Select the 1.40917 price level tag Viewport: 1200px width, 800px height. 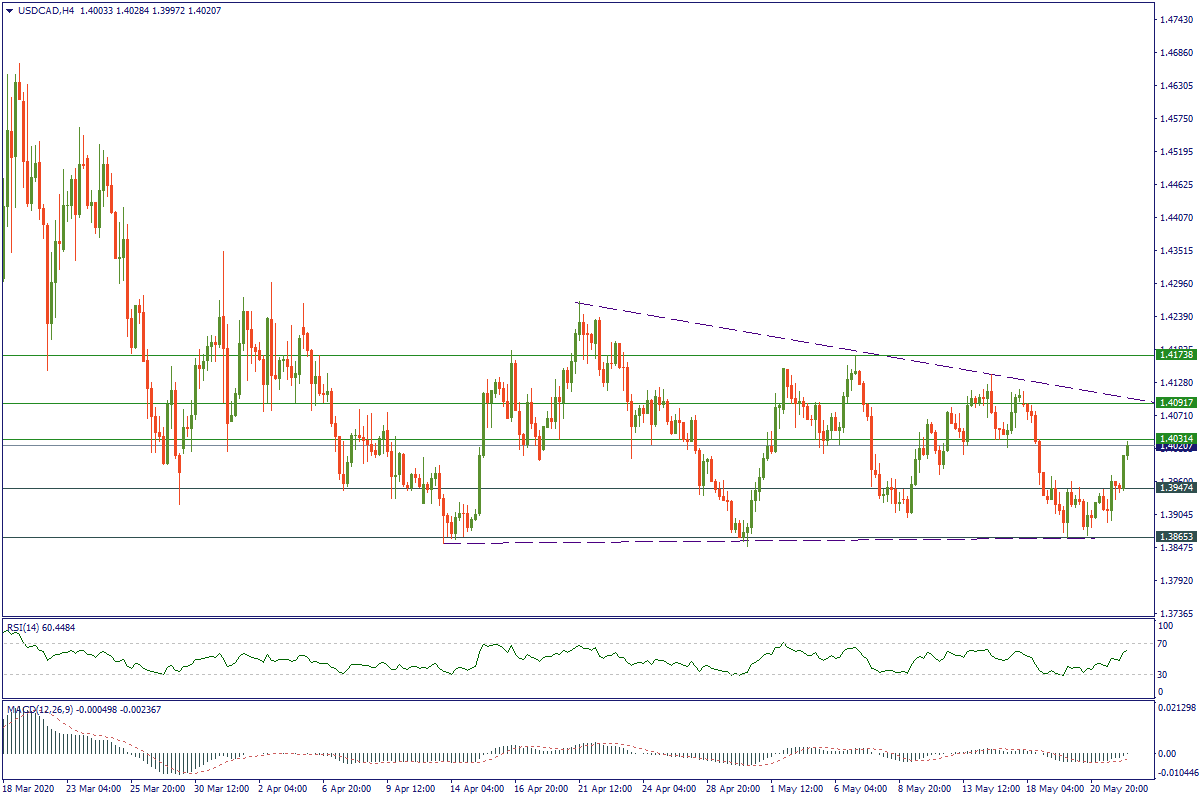(x=1172, y=403)
